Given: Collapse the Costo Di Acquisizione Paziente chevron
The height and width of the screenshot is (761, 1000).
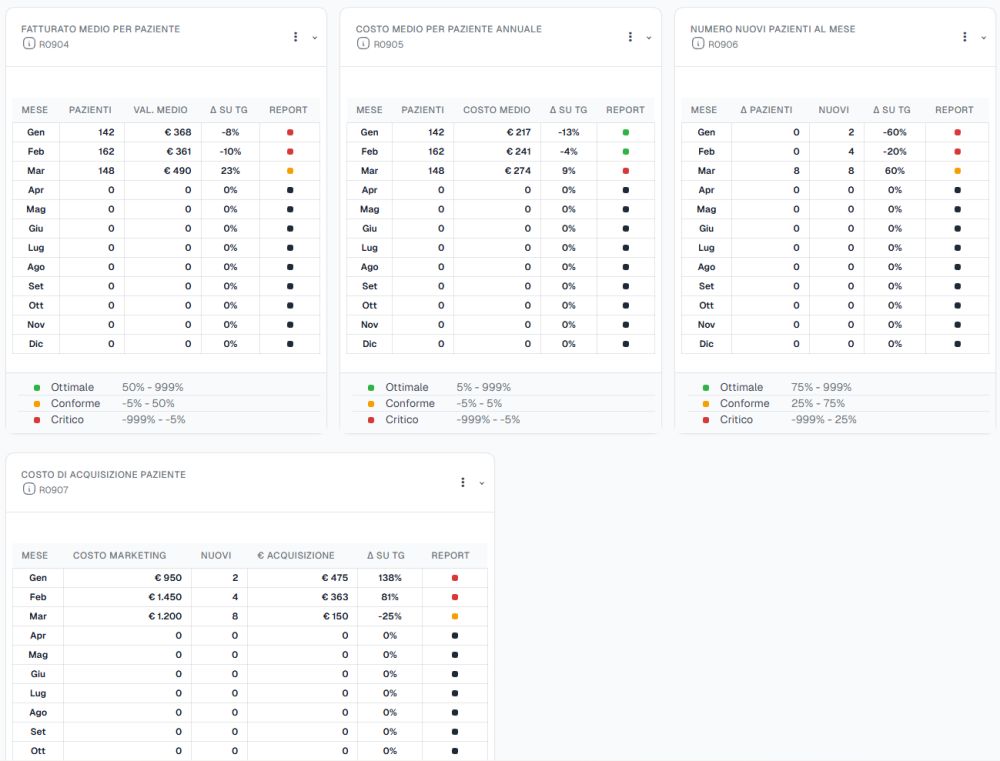Looking at the screenshot, I should pos(482,483).
